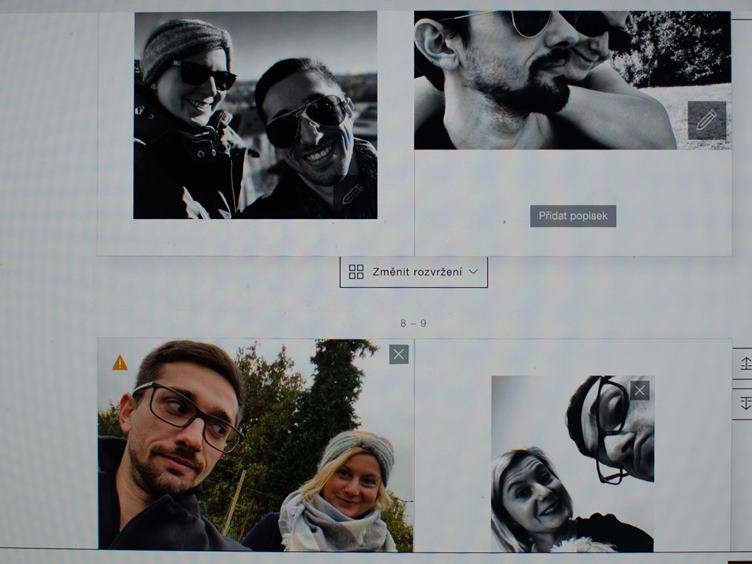The width and height of the screenshot is (752, 564).
Task: Select the color selfie with glasses man
Action: tap(255, 445)
